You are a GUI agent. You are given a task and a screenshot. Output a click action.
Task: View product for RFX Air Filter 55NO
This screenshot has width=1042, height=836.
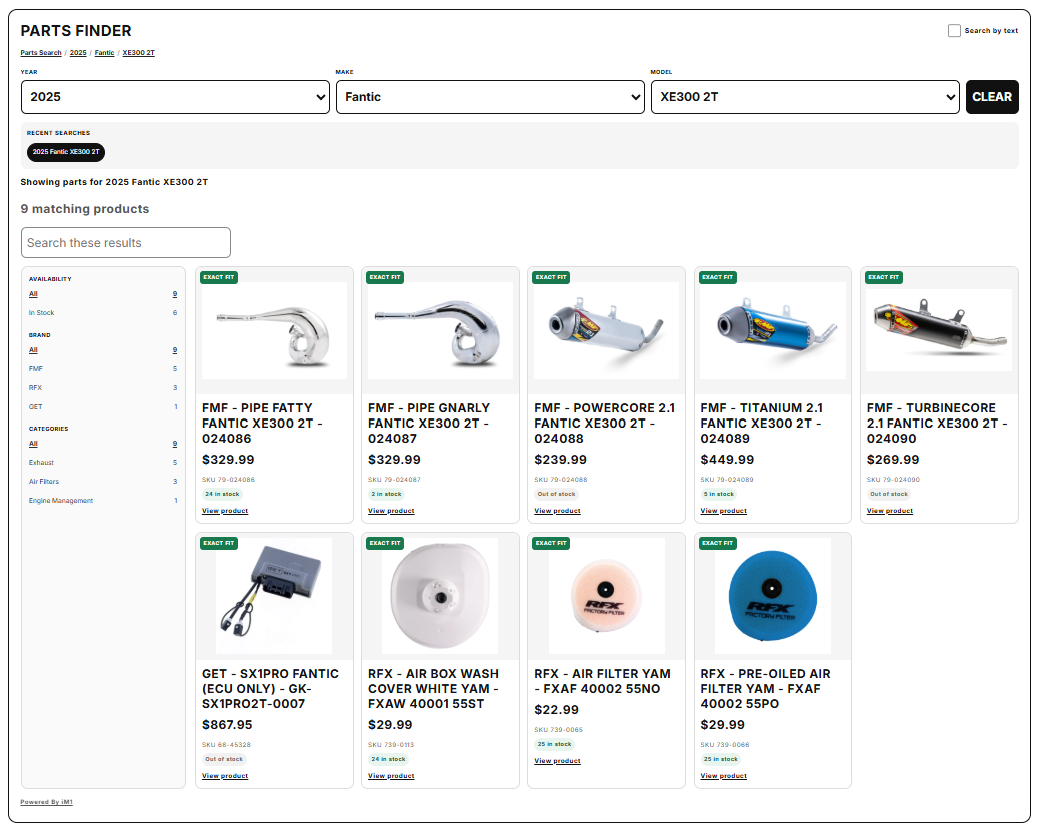pyautogui.click(x=557, y=761)
